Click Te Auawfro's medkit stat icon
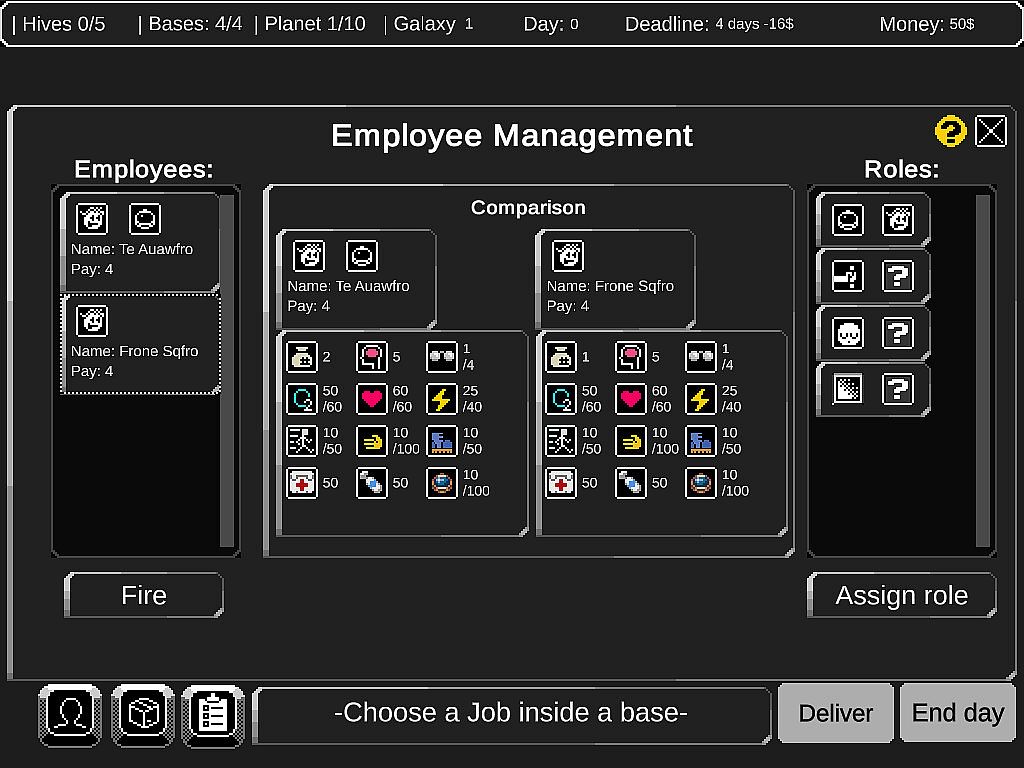1024x768 pixels. 302,483
